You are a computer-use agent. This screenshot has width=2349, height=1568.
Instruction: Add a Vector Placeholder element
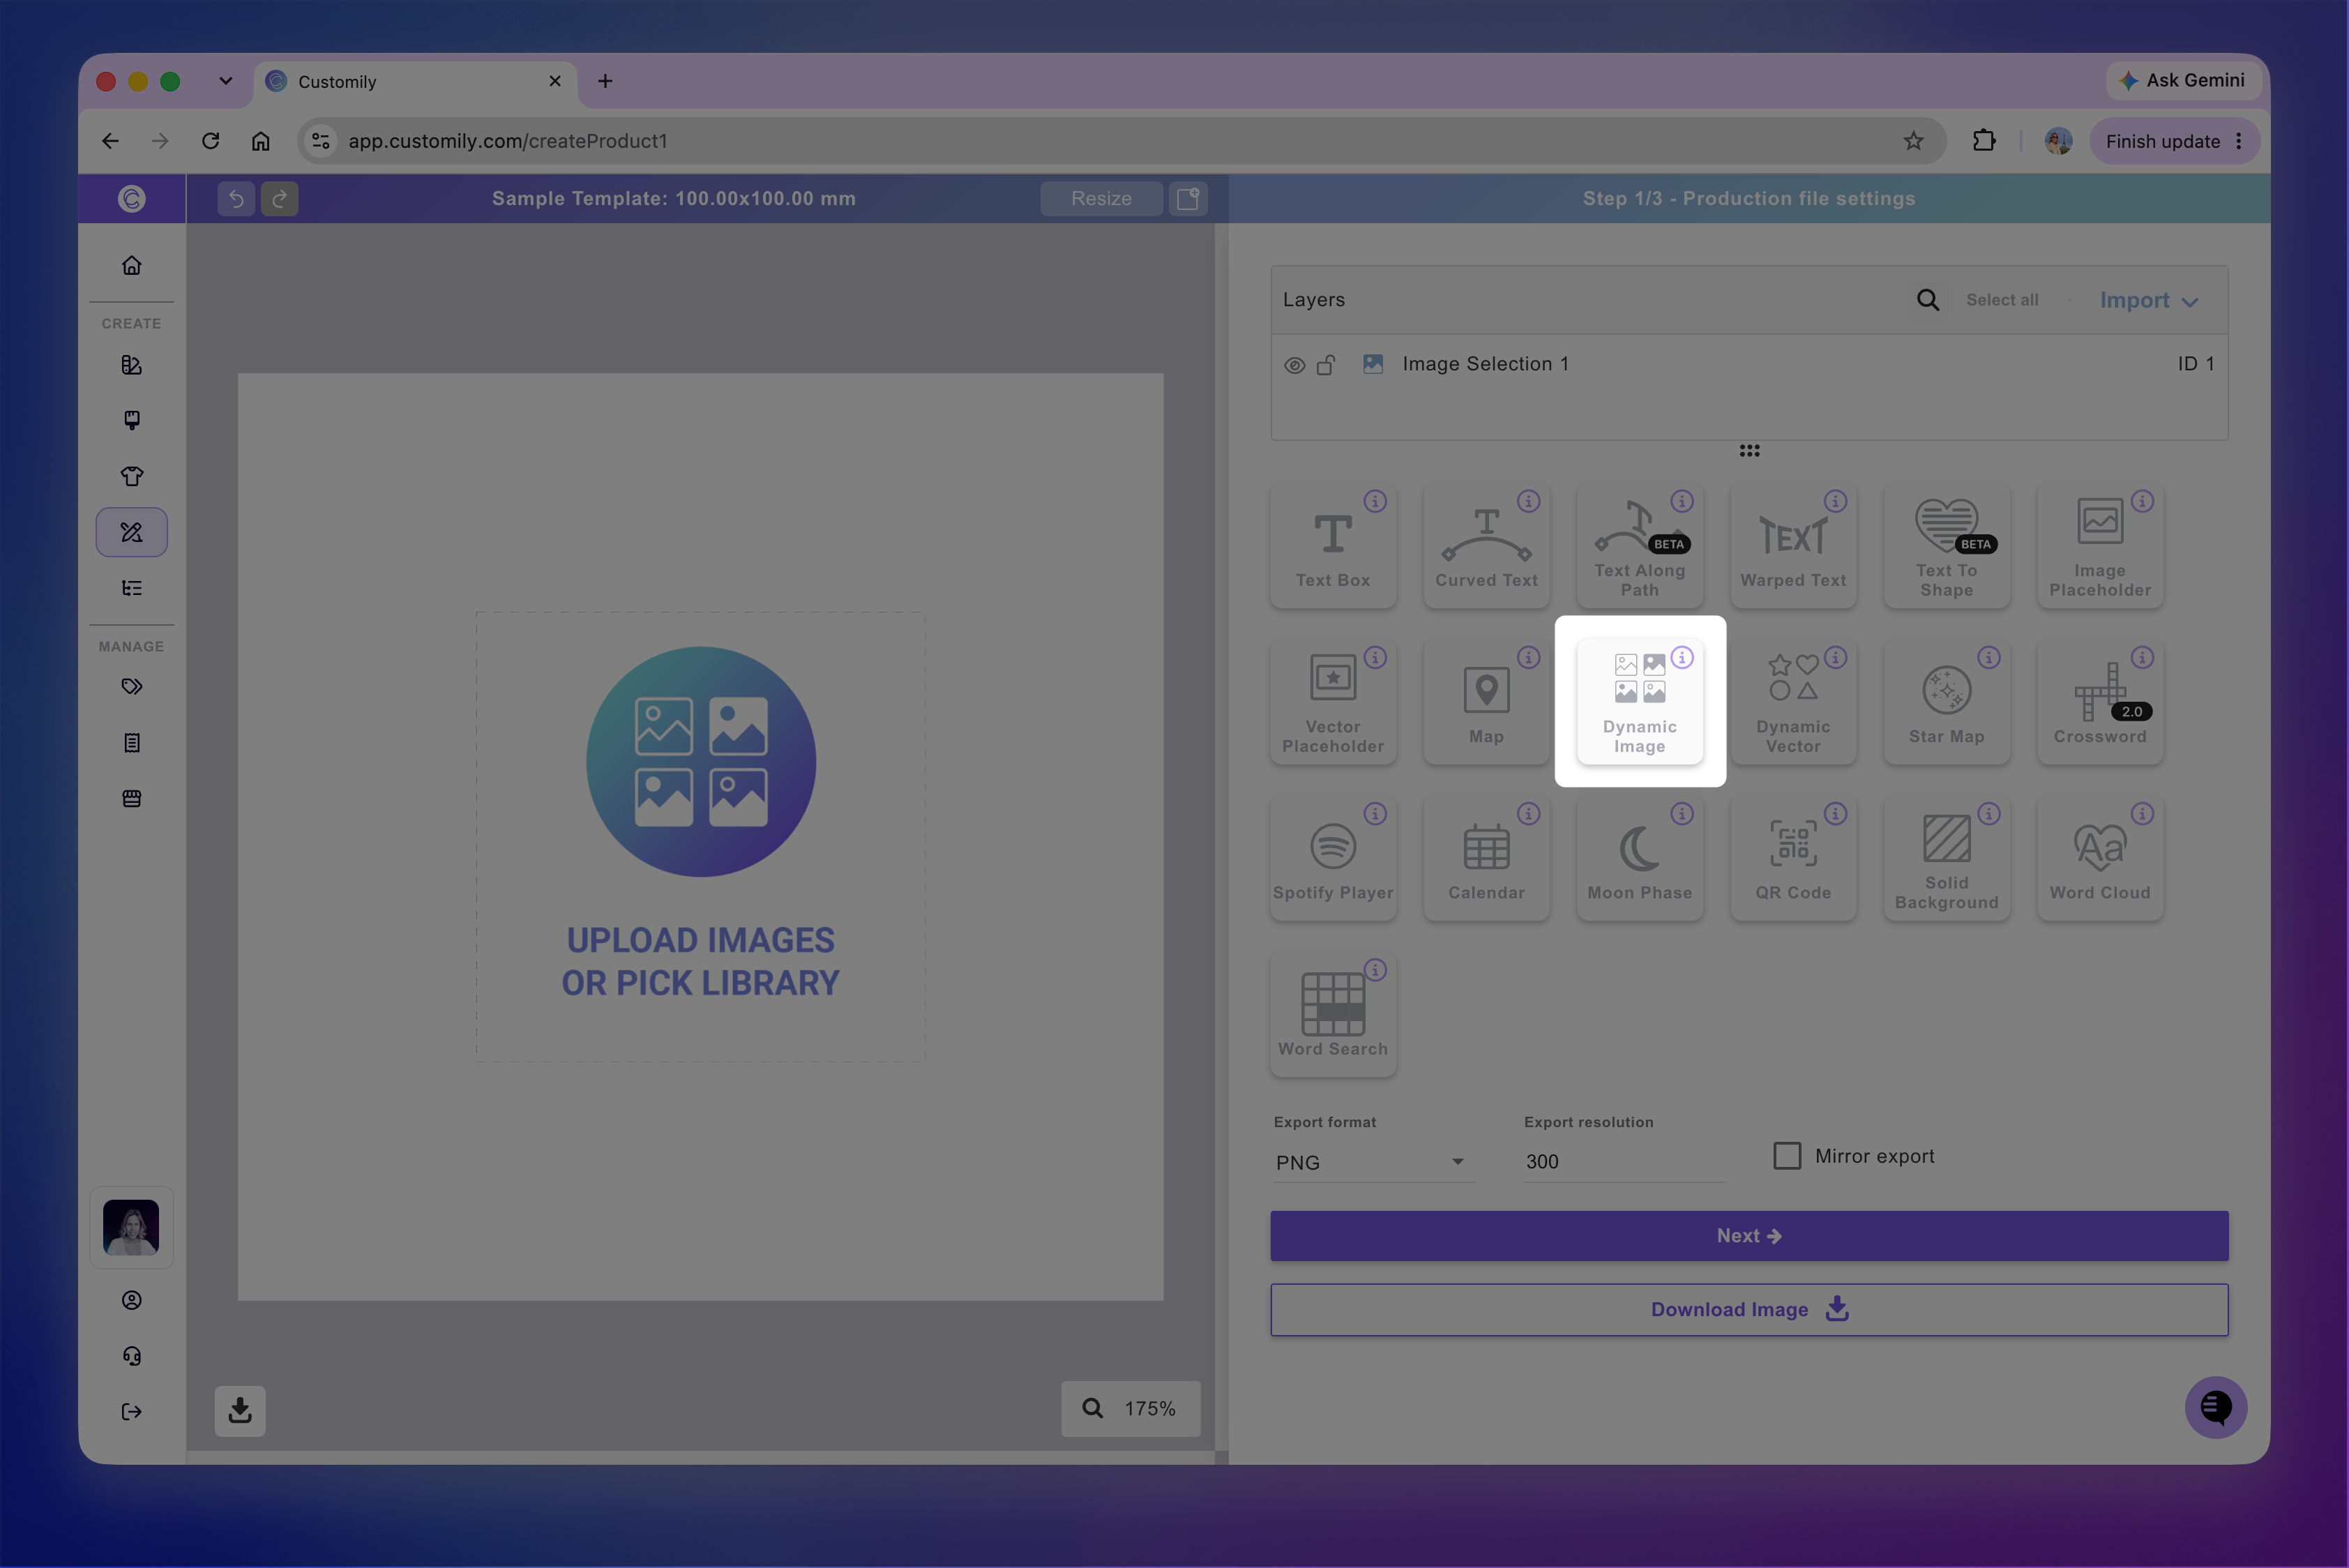[x=1333, y=701]
